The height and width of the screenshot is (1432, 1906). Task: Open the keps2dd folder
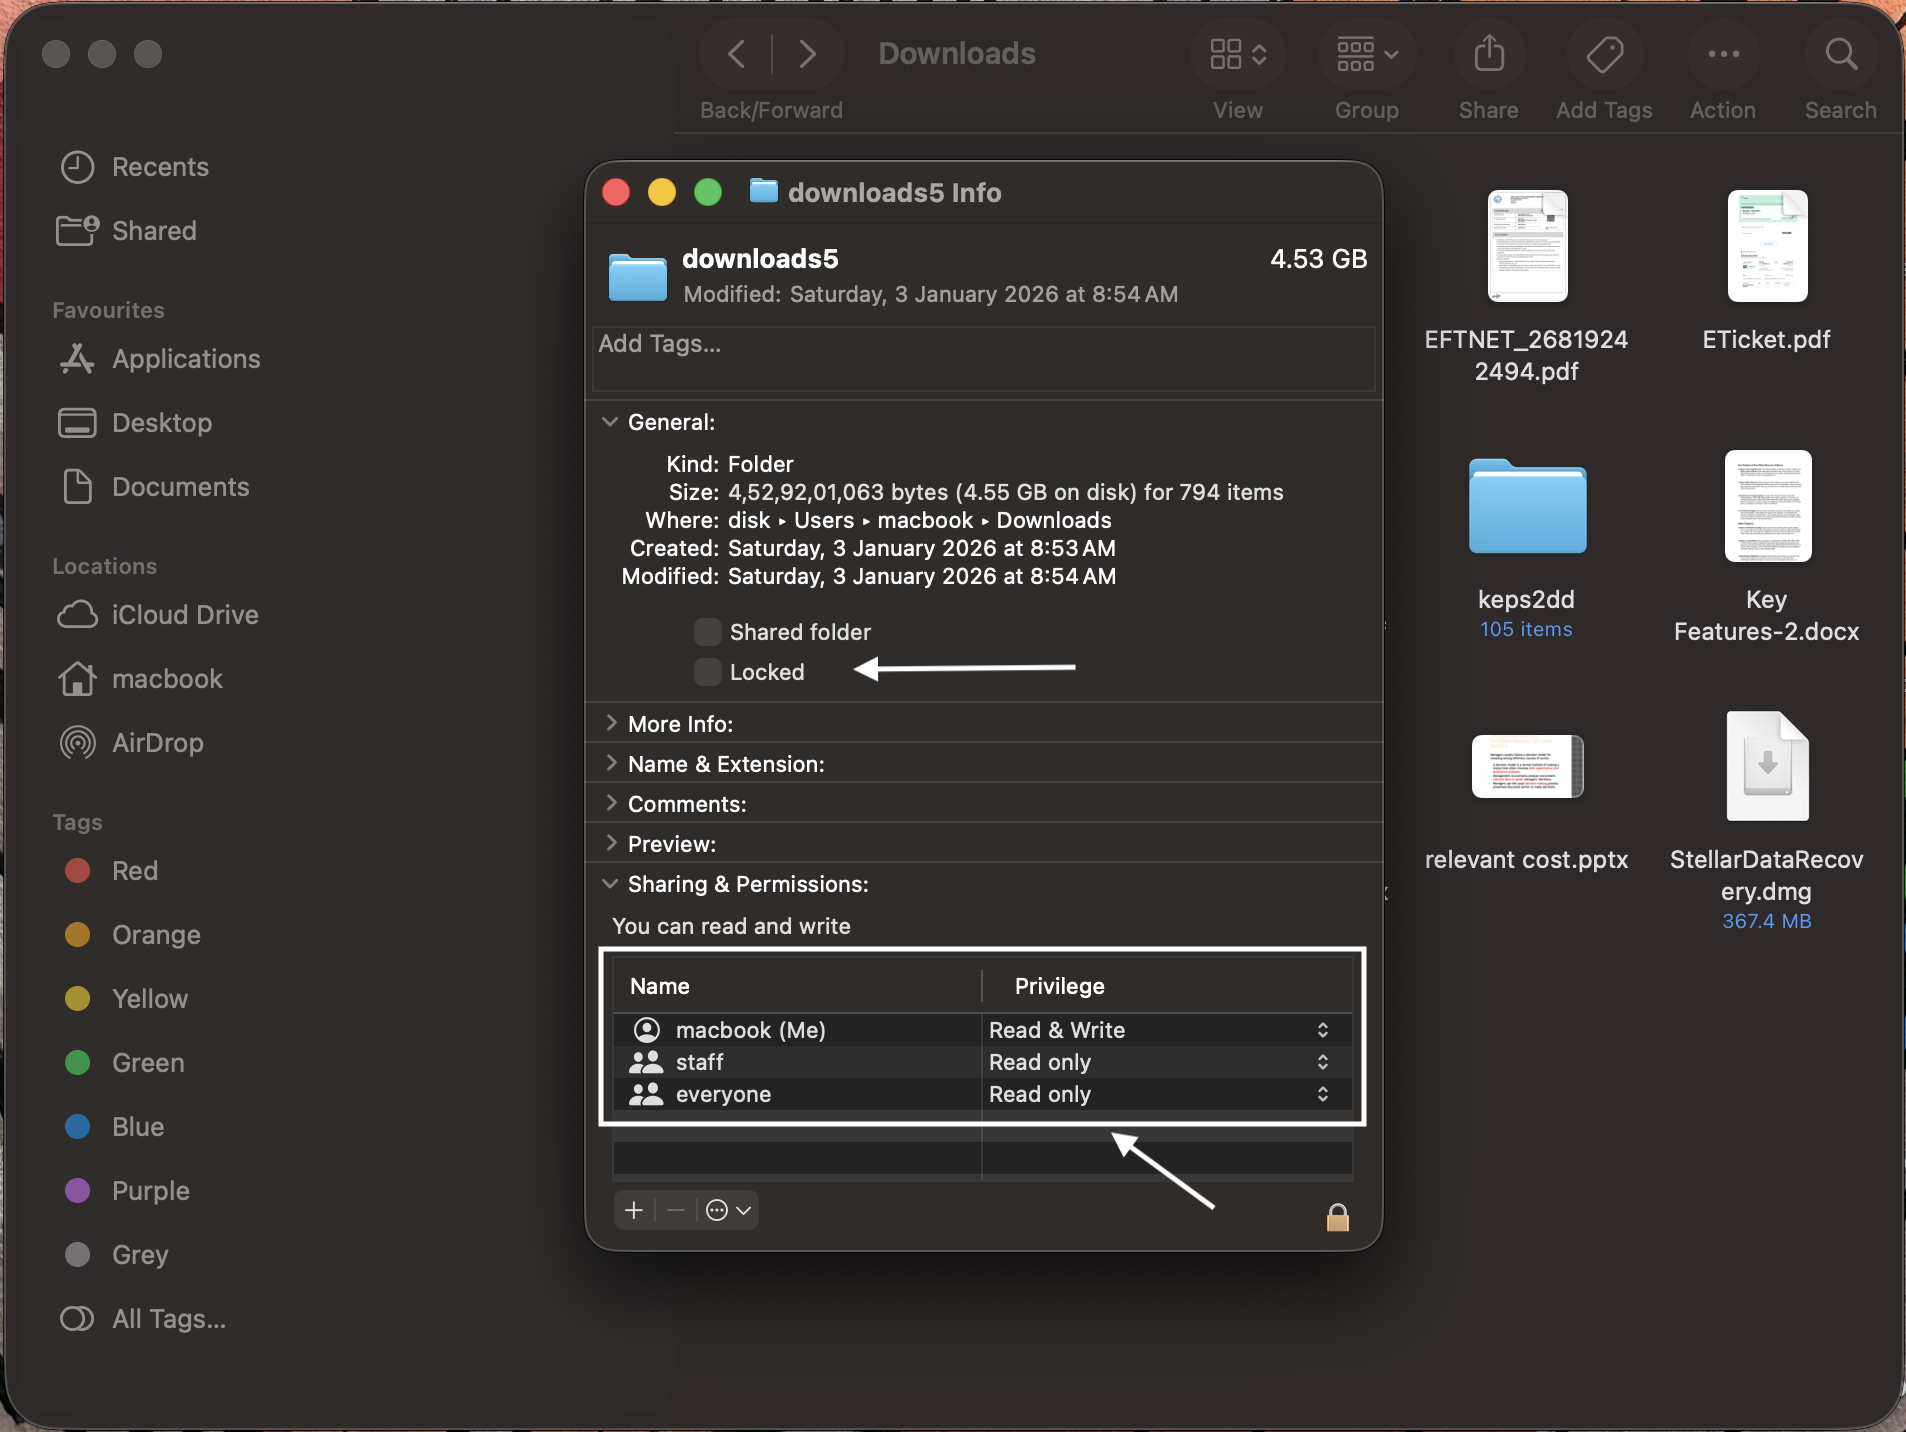[1526, 507]
